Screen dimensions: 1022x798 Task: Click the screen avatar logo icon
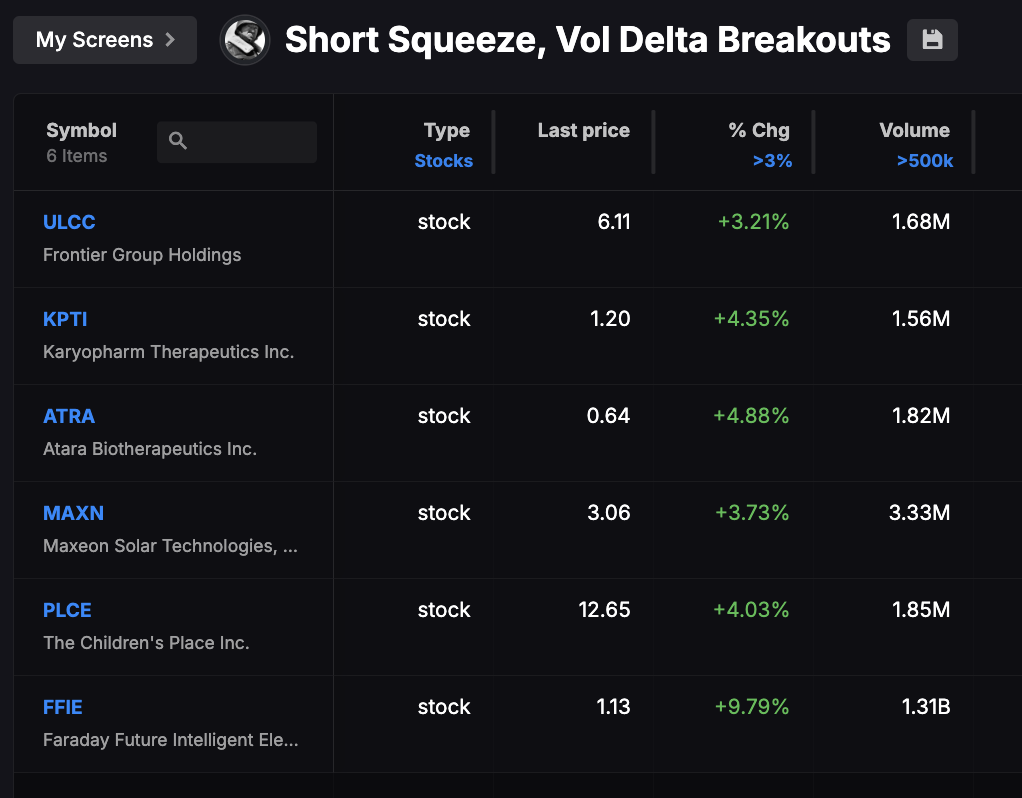[245, 40]
